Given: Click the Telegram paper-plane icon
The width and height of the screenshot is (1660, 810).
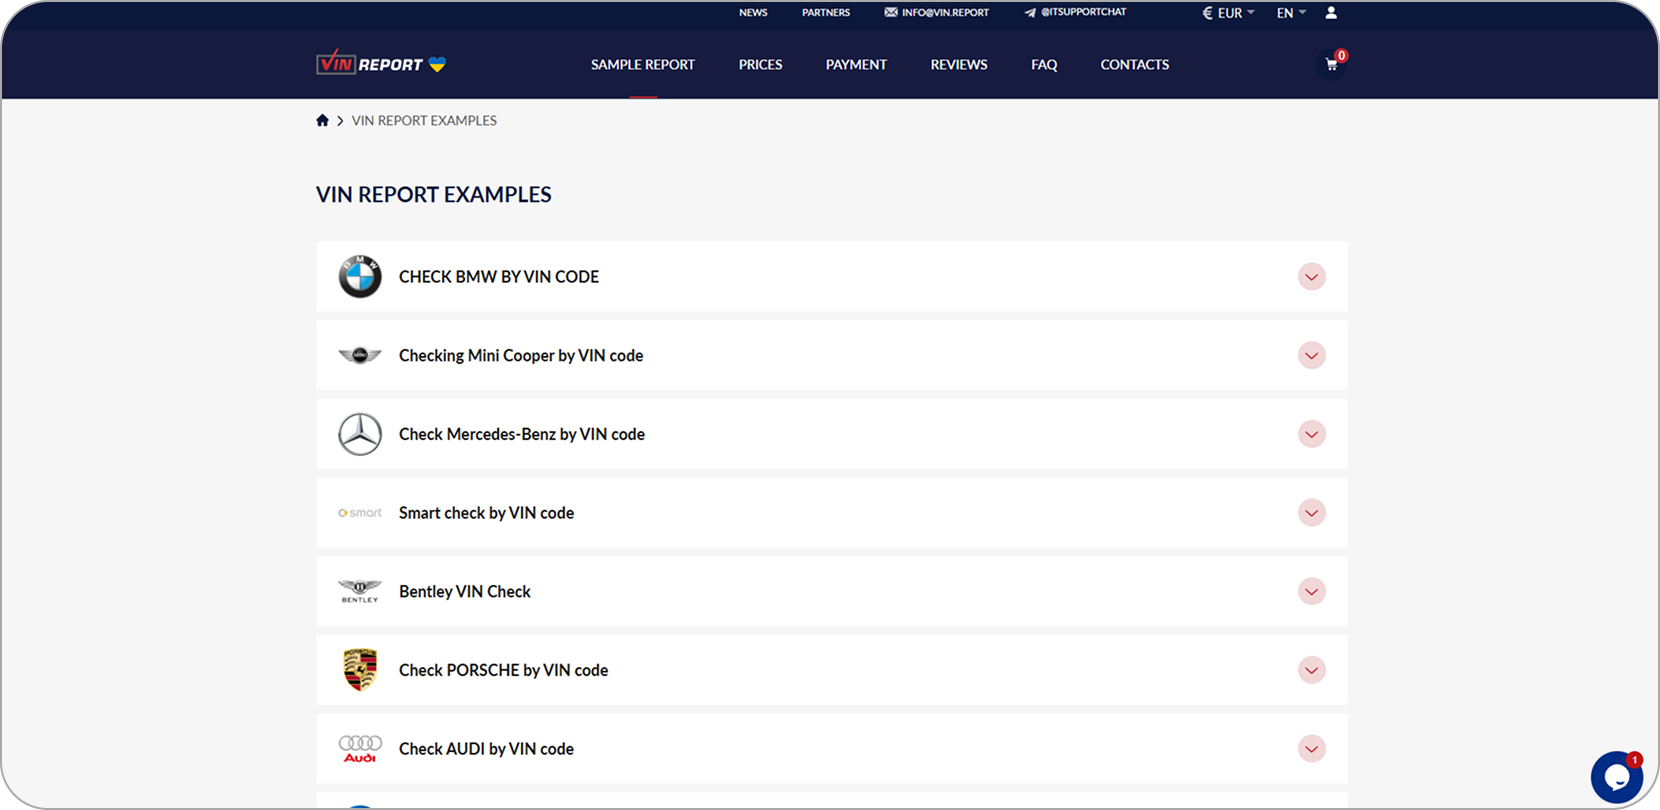Looking at the screenshot, I should coord(1030,13).
